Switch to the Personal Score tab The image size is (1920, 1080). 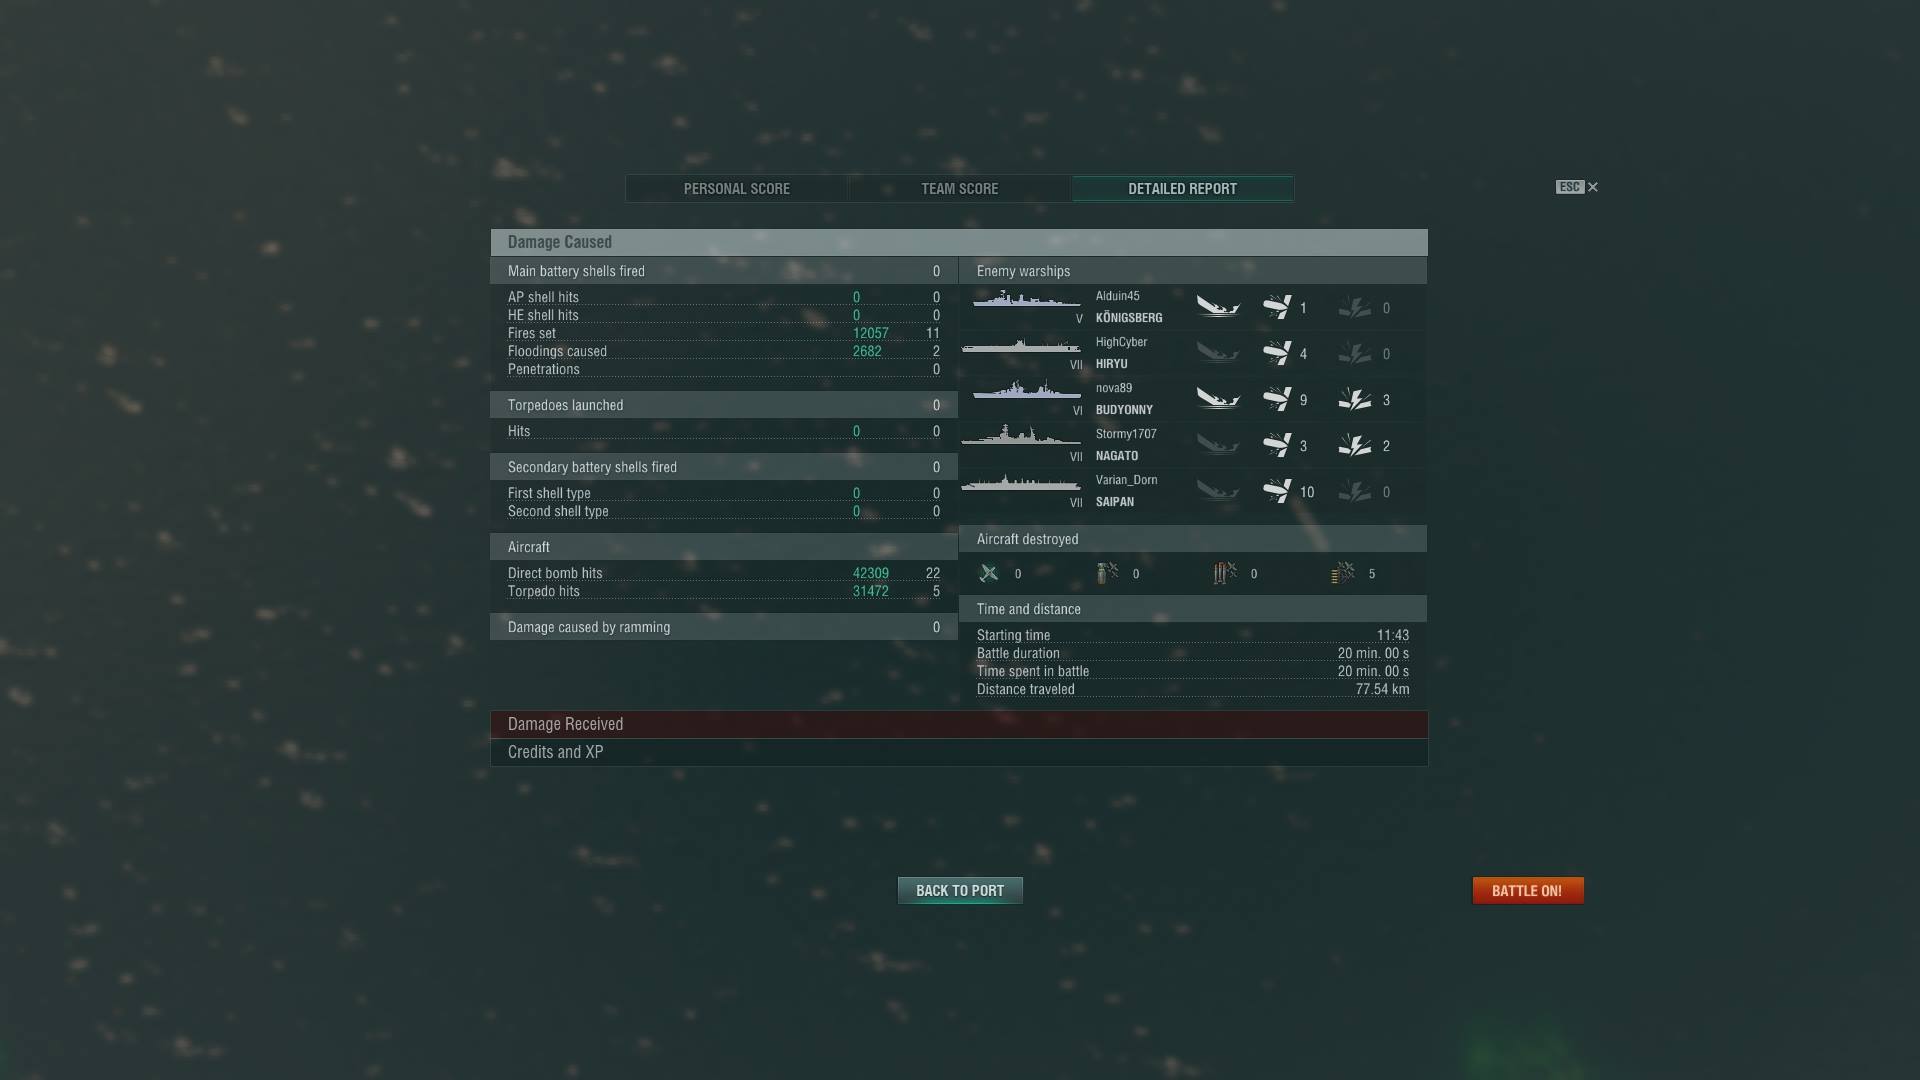[x=737, y=189]
